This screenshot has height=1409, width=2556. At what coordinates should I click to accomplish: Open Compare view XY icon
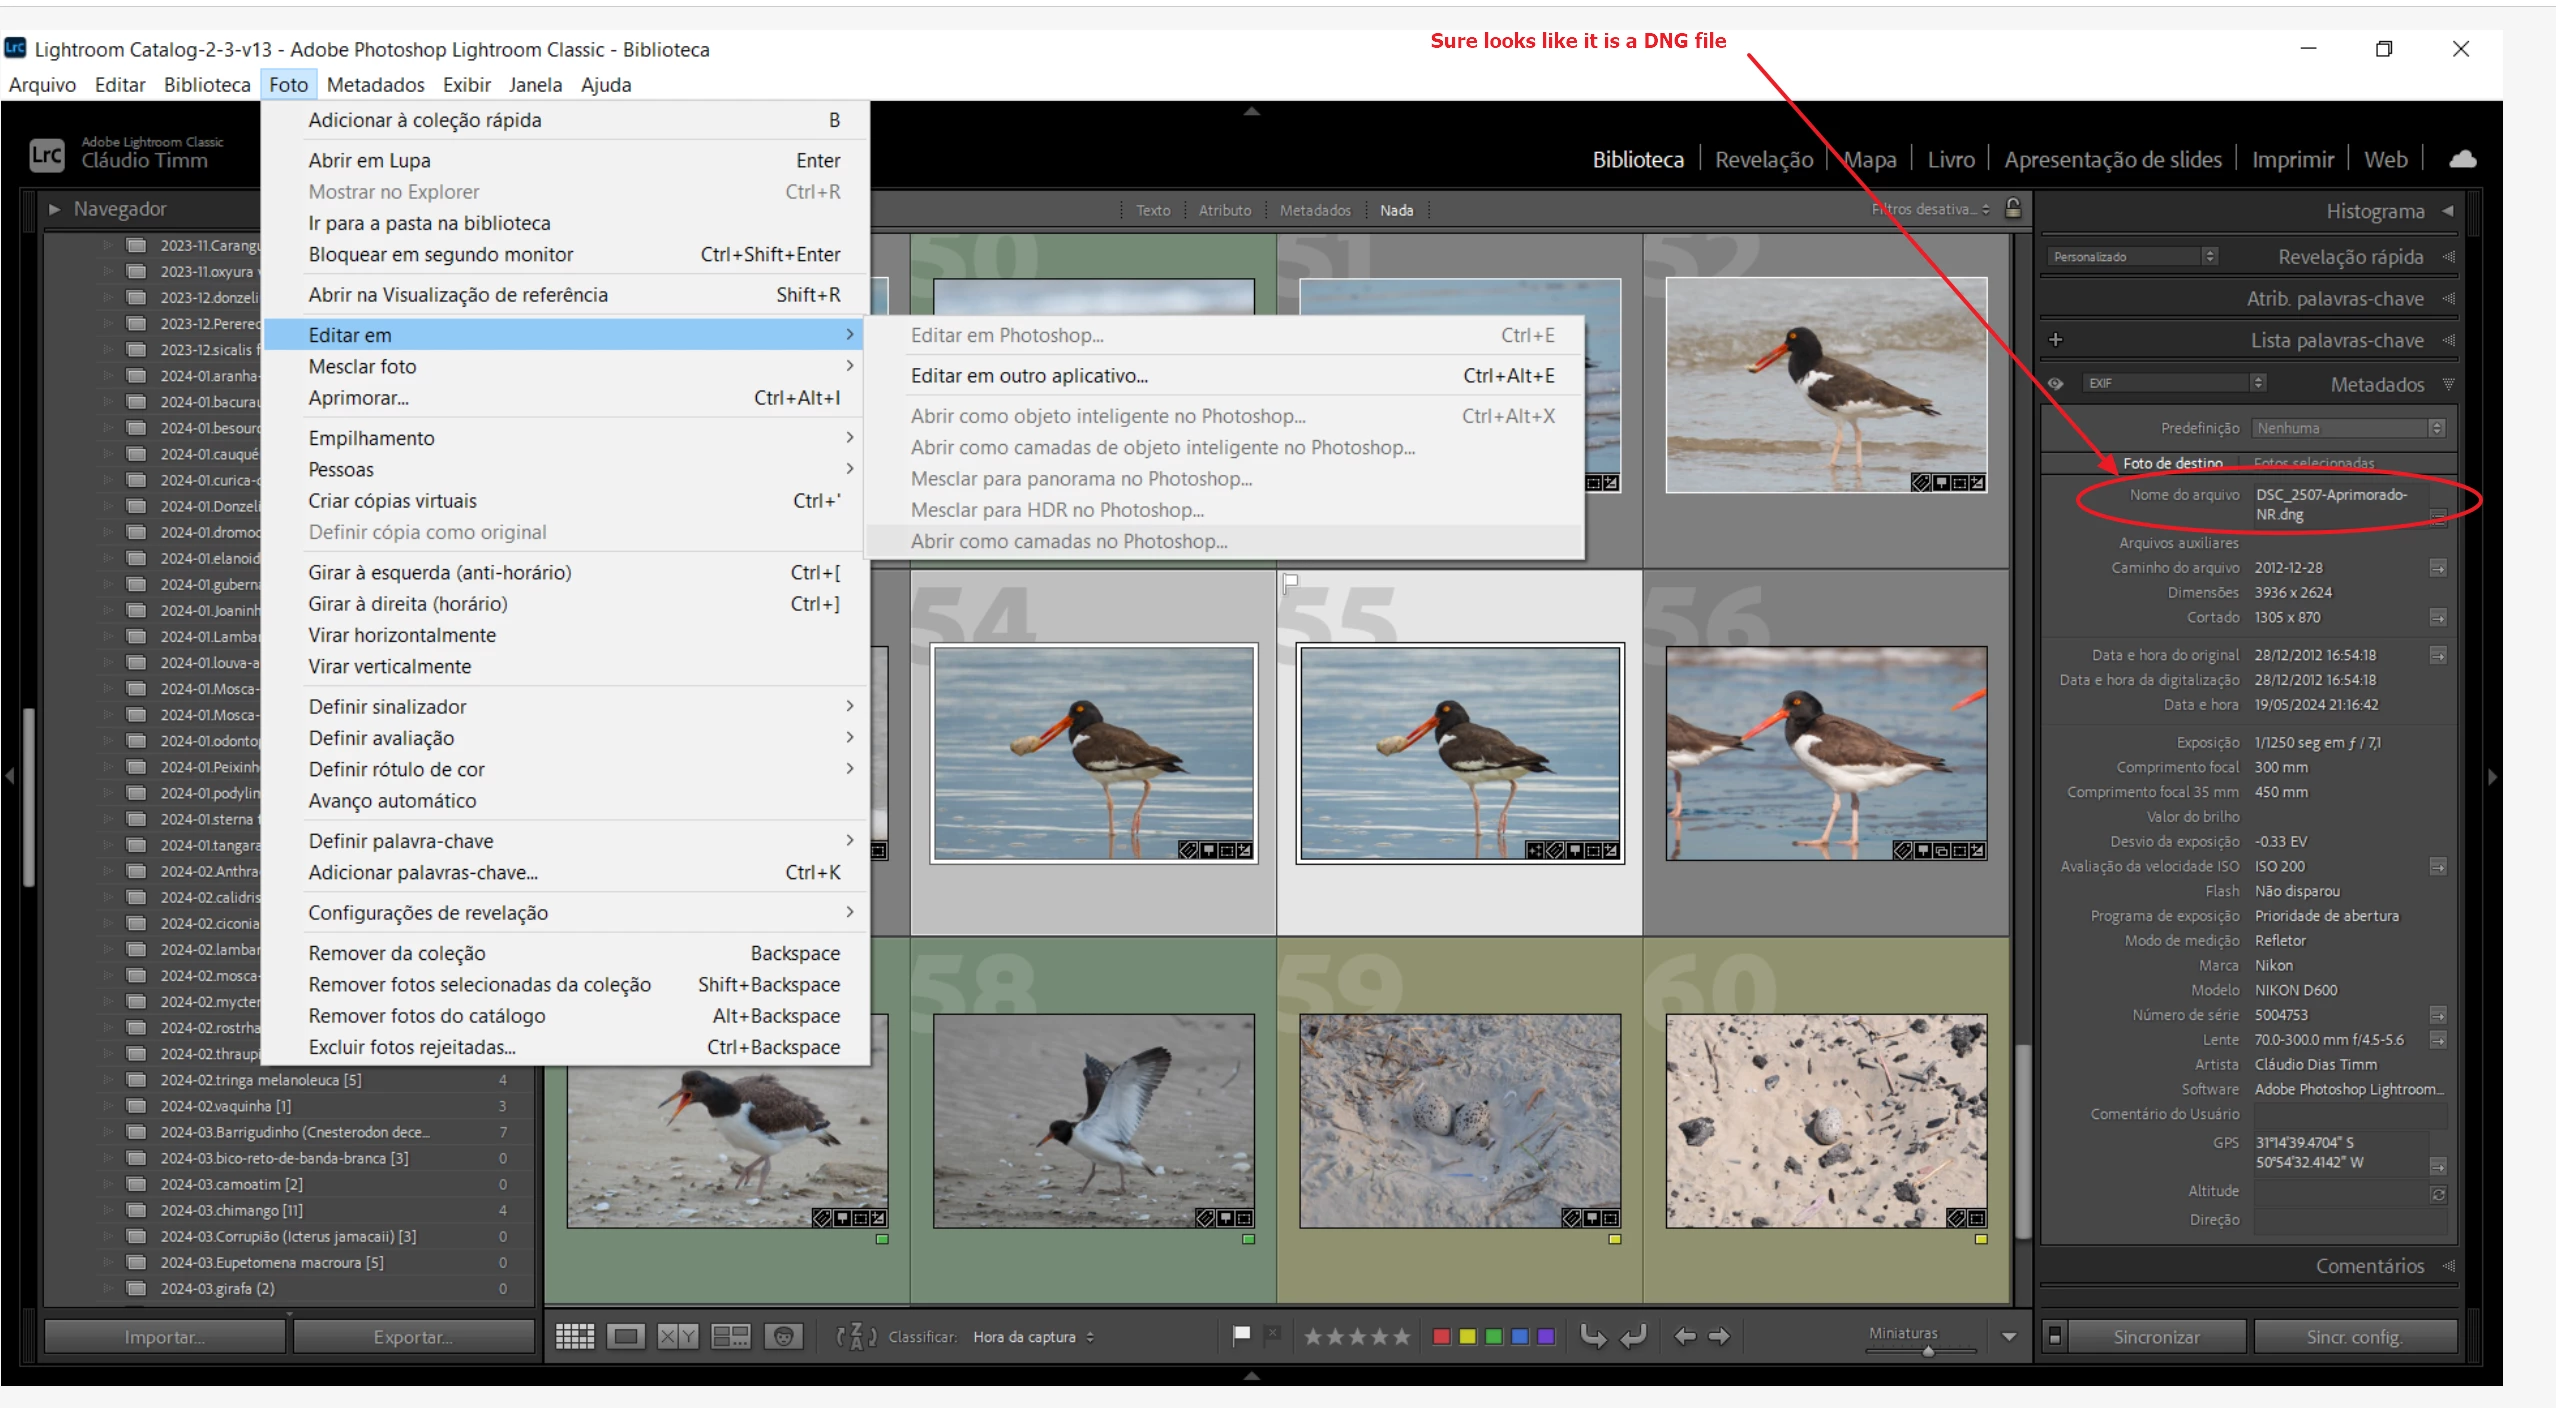677,1337
